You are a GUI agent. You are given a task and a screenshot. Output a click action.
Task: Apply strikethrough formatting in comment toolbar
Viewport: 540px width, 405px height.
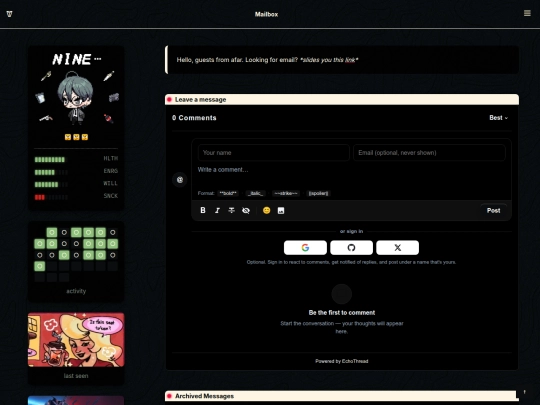pyautogui.click(x=231, y=210)
